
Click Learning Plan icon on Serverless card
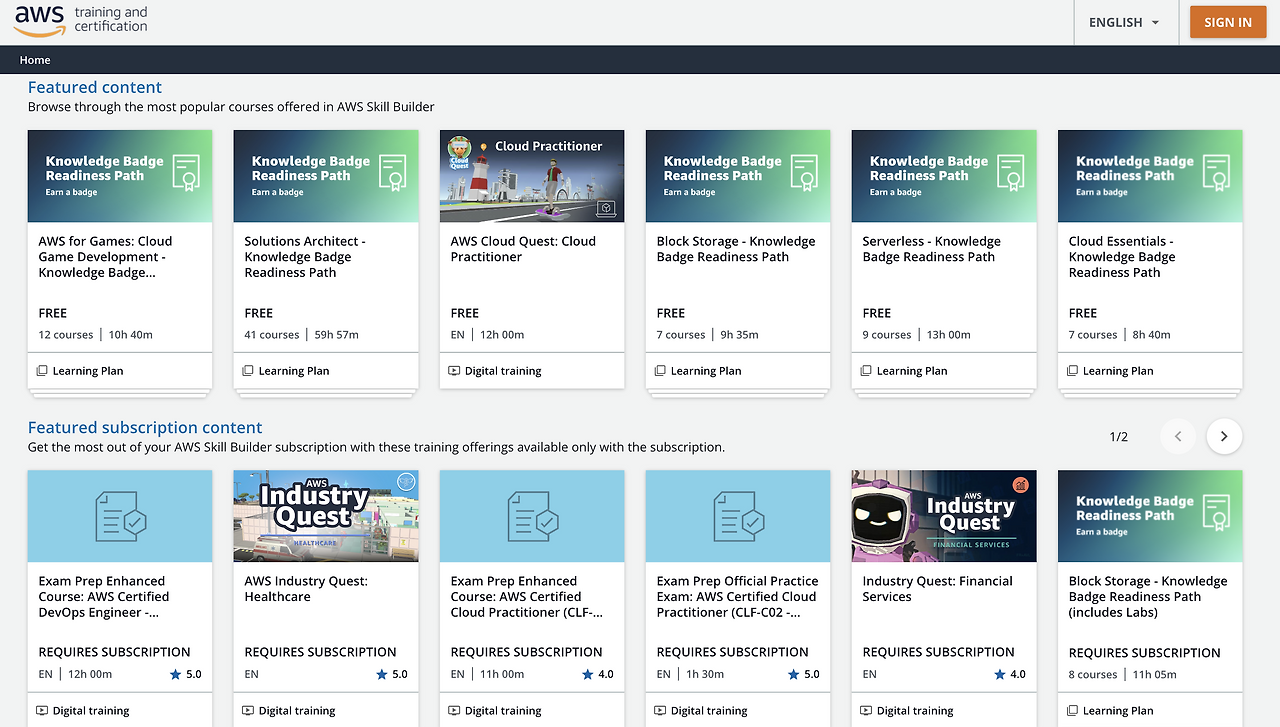pyautogui.click(x=866, y=371)
